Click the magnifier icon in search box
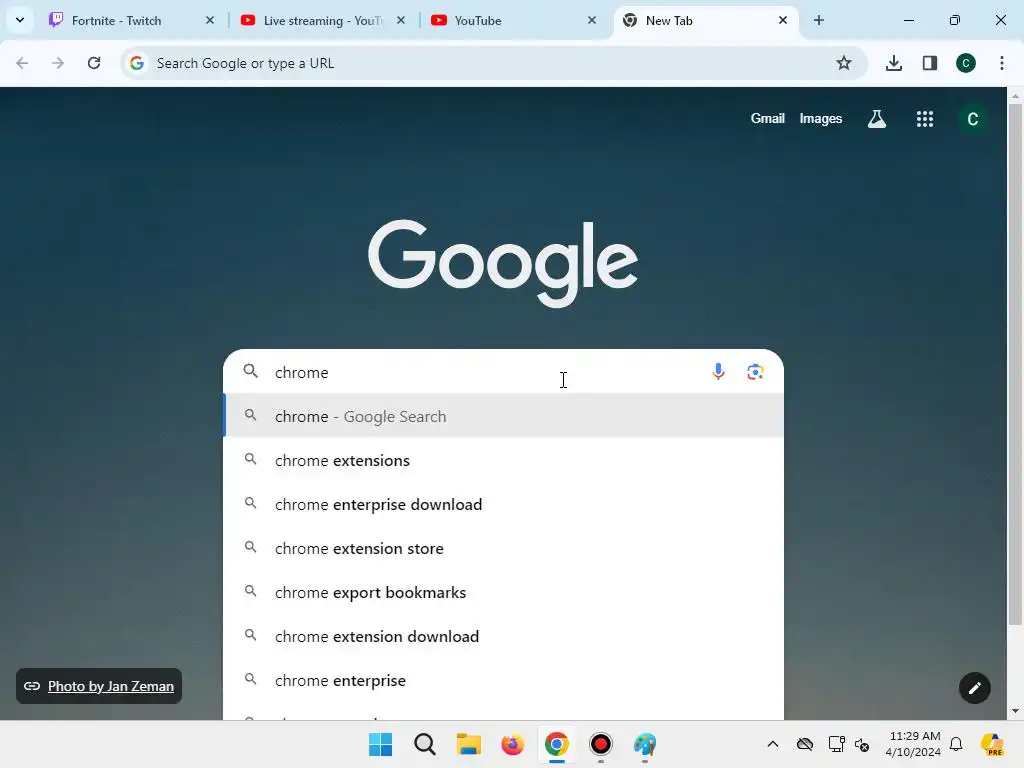1024x768 pixels. tap(251, 372)
